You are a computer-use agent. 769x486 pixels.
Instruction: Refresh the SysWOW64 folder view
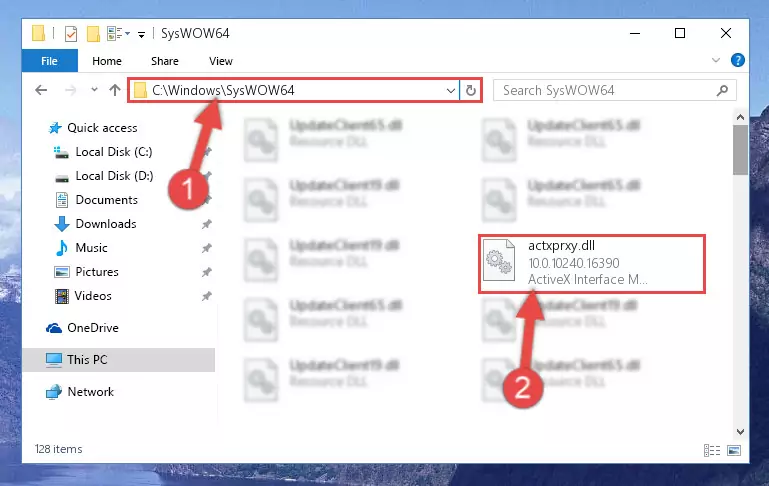470,91
